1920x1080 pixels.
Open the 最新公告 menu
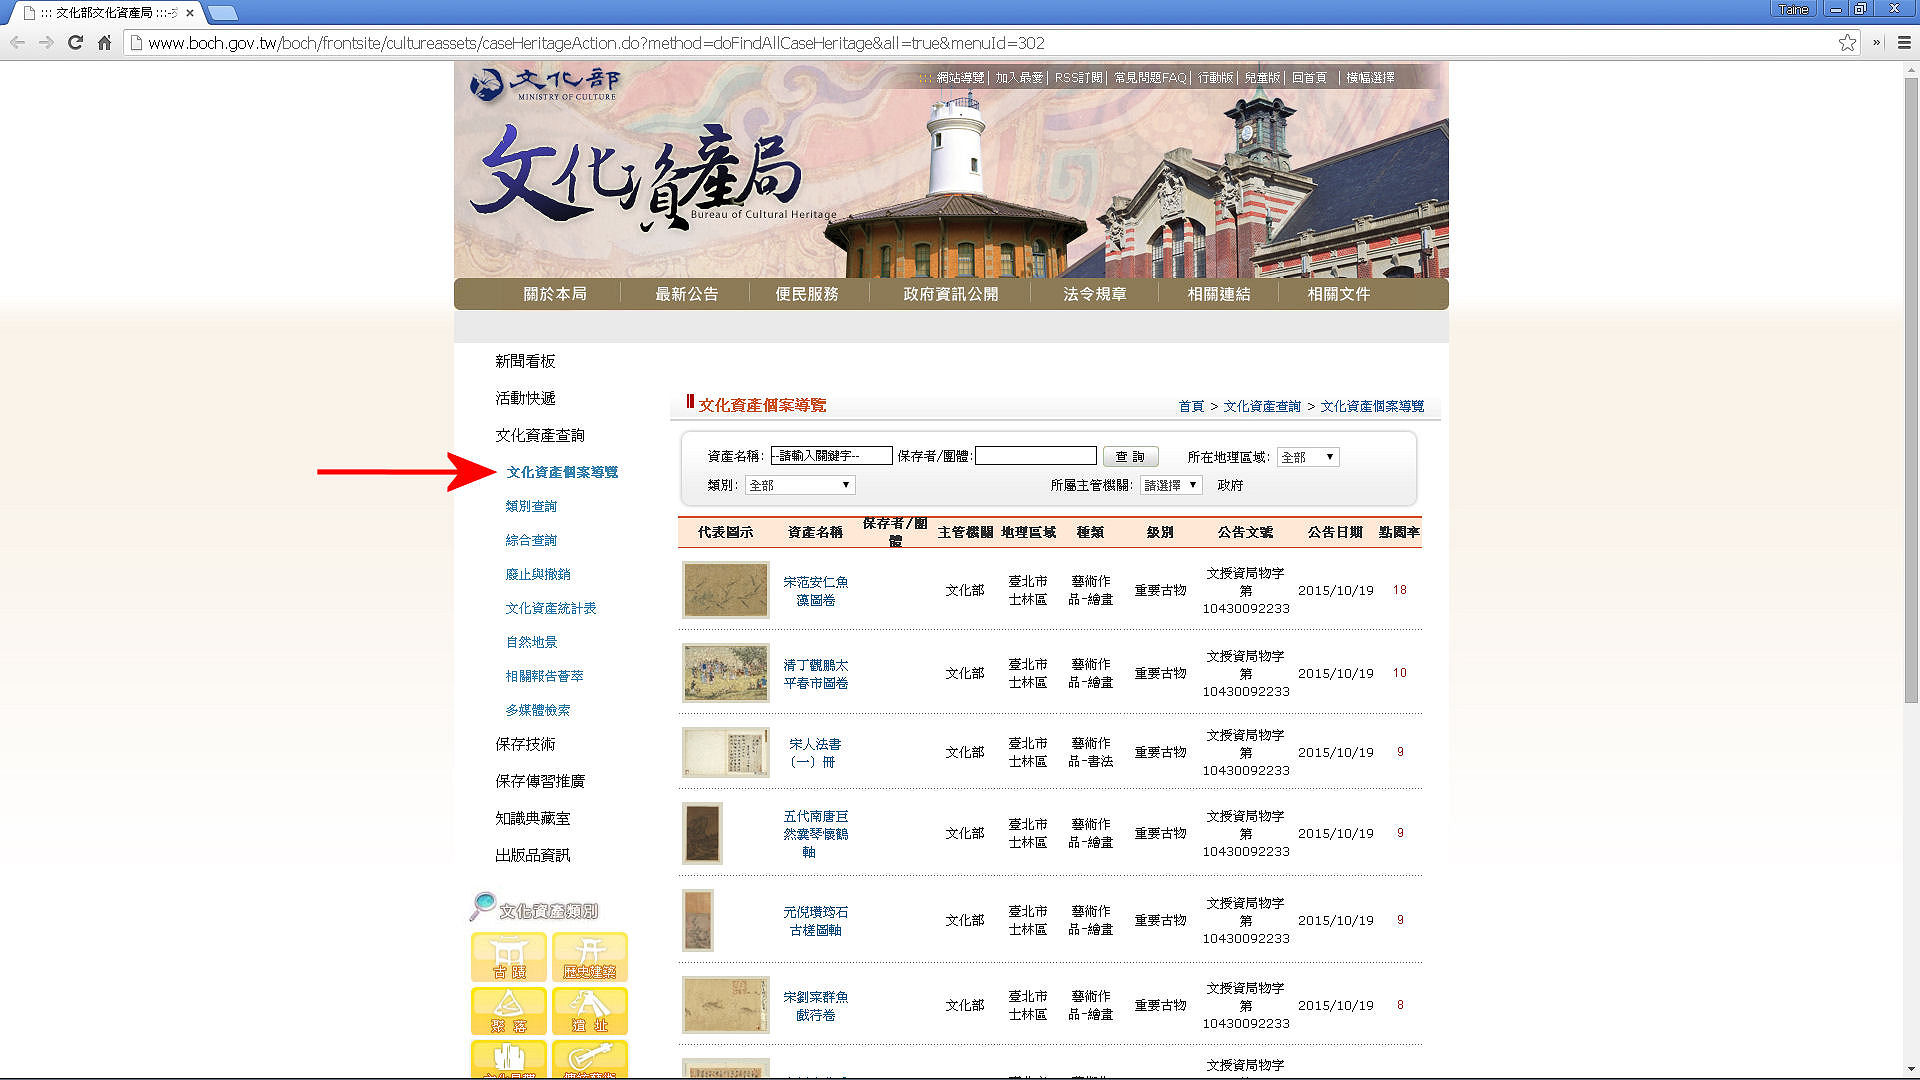tap(687, 294)
